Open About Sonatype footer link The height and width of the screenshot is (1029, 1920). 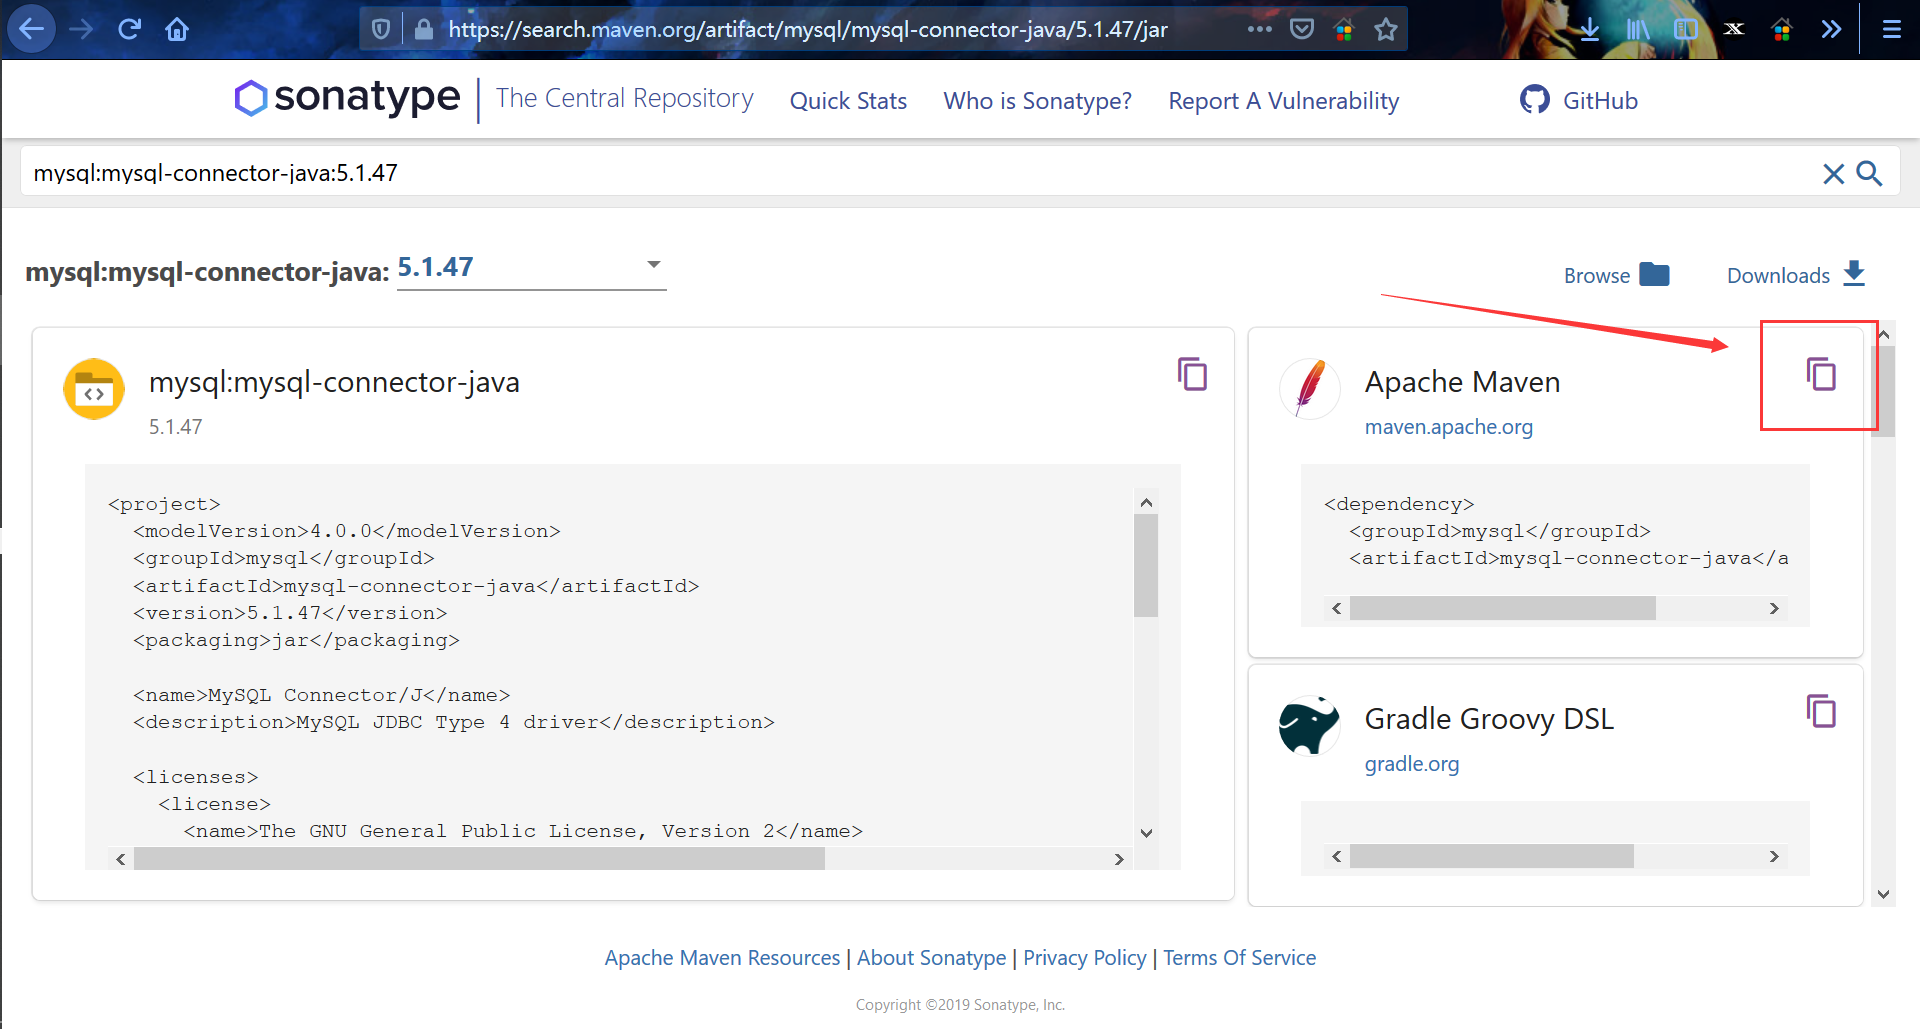[931, 958]
